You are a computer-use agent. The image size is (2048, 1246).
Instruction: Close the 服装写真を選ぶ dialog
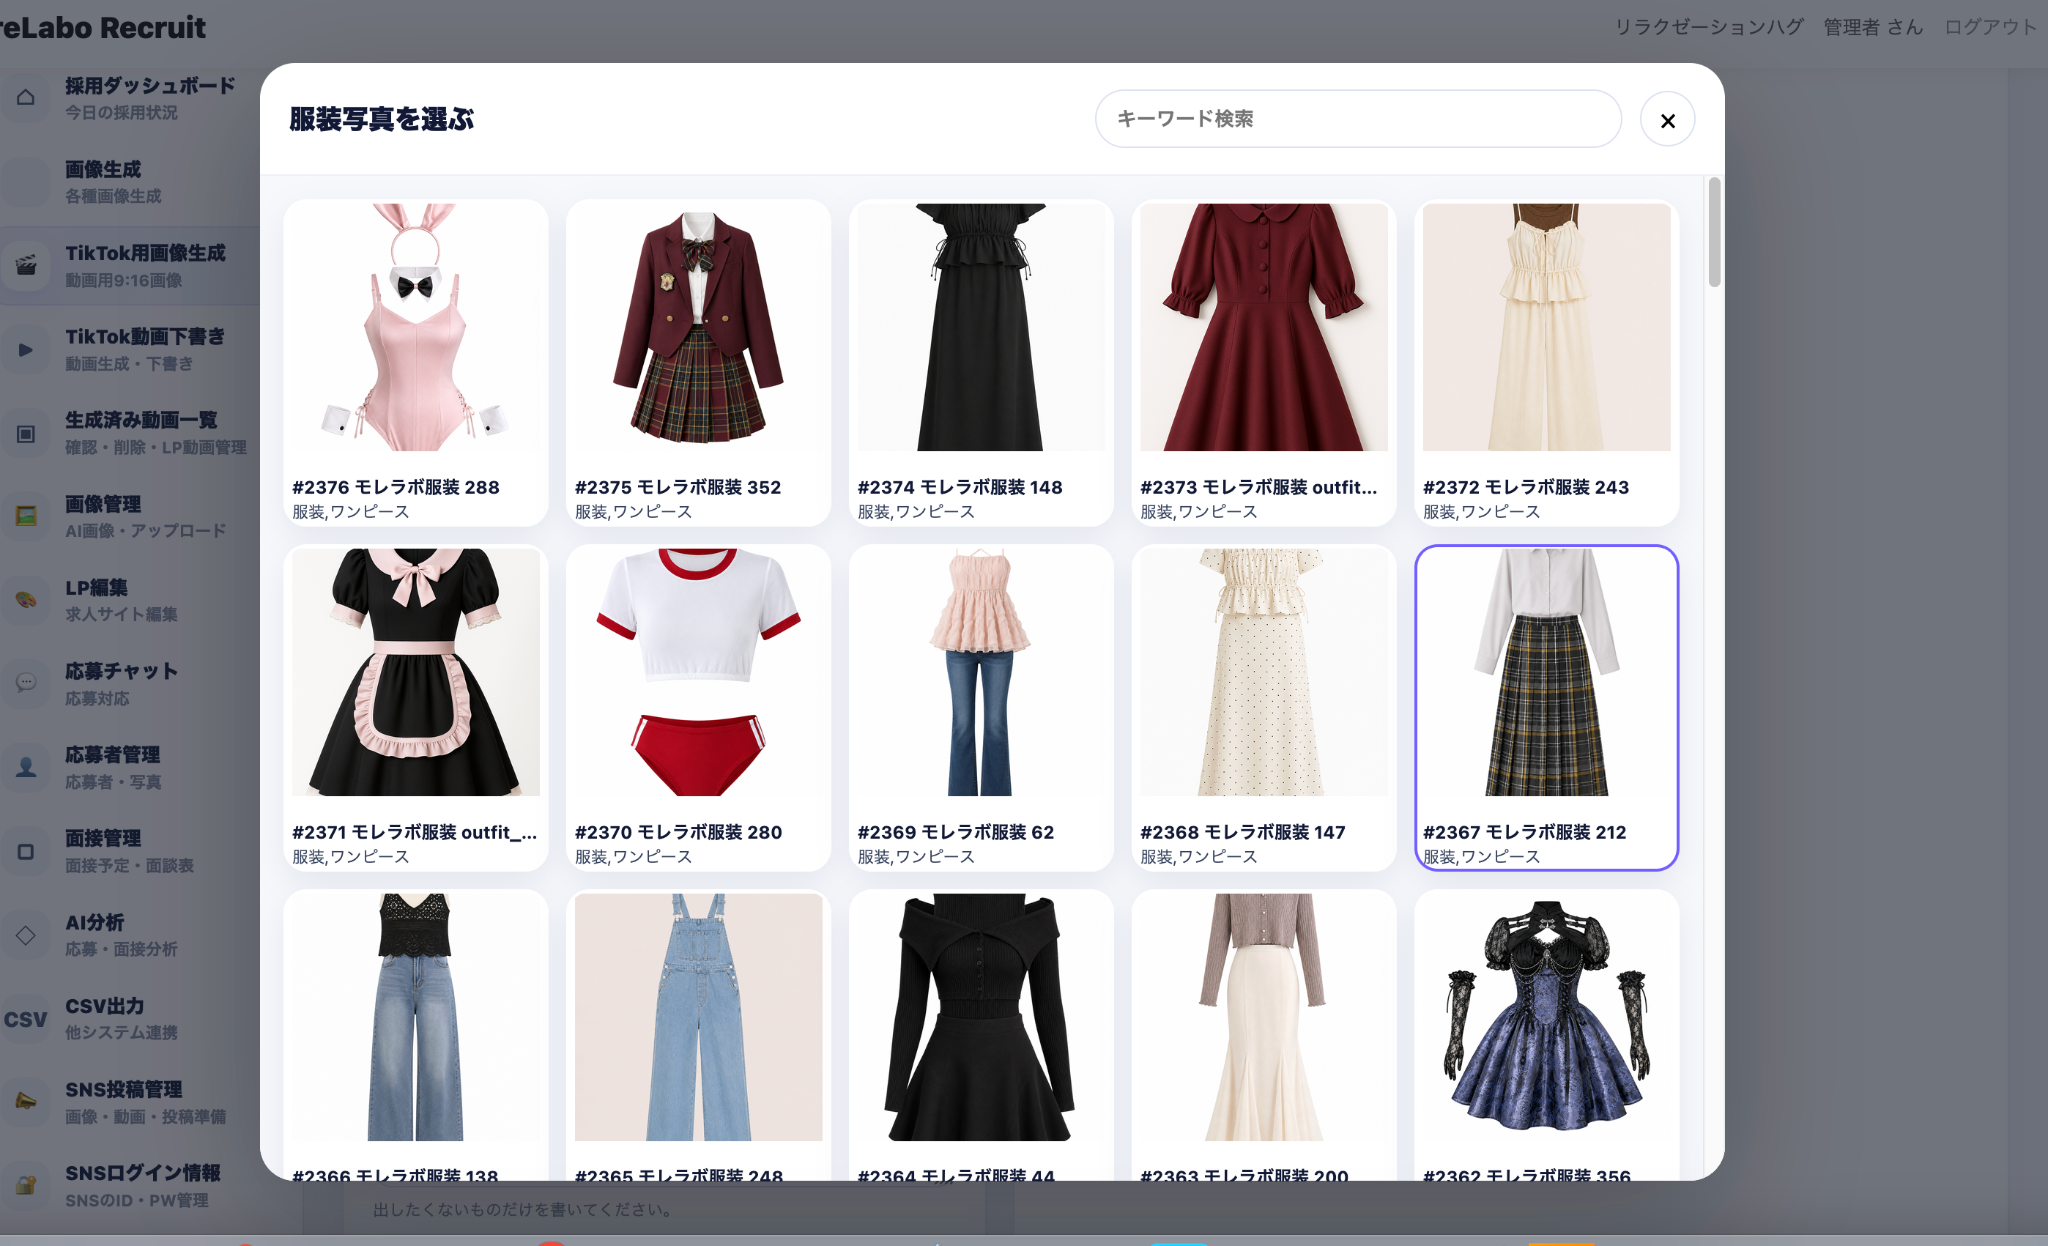point(1667,120)
